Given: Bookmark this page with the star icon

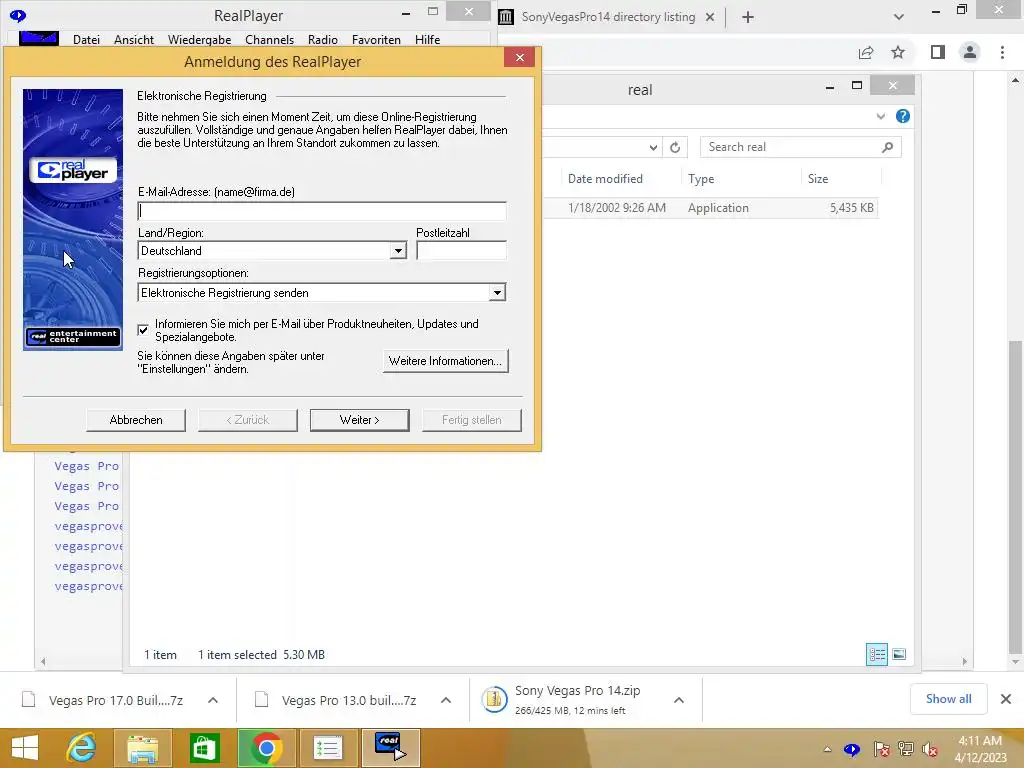Looking at the screenshot, I should pos(898,52).
